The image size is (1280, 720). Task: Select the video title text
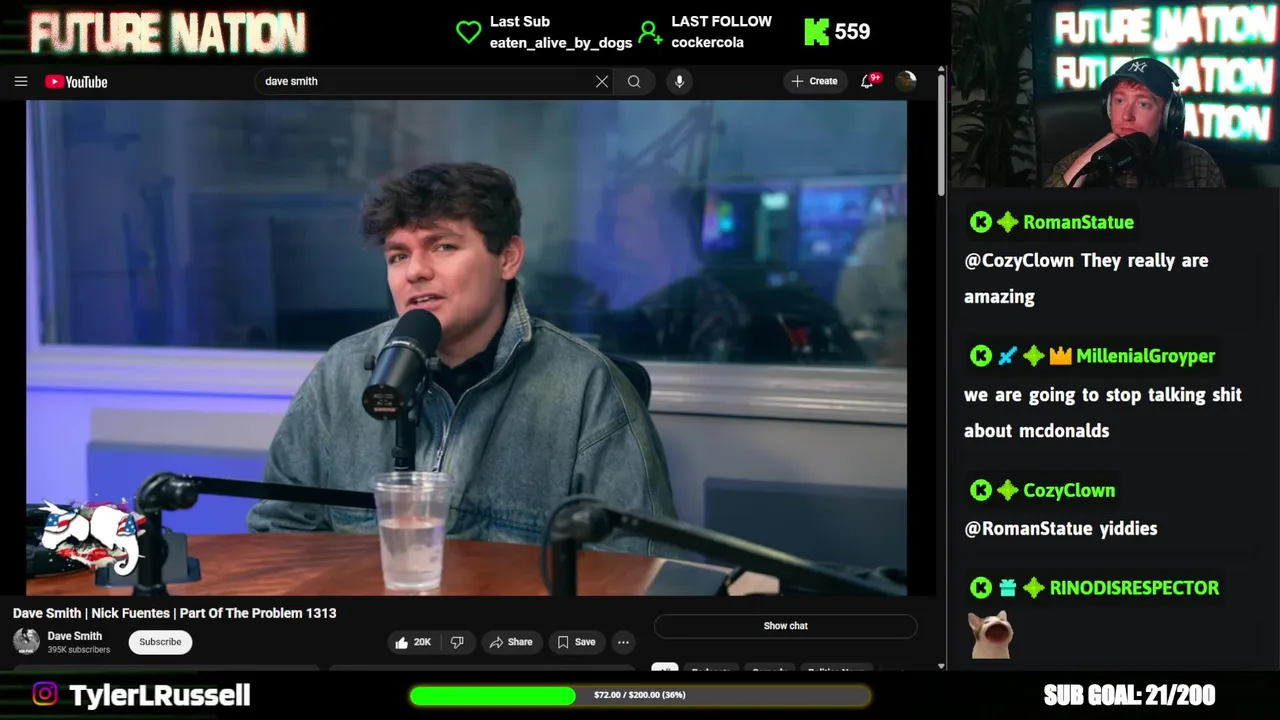click(174, 613)
